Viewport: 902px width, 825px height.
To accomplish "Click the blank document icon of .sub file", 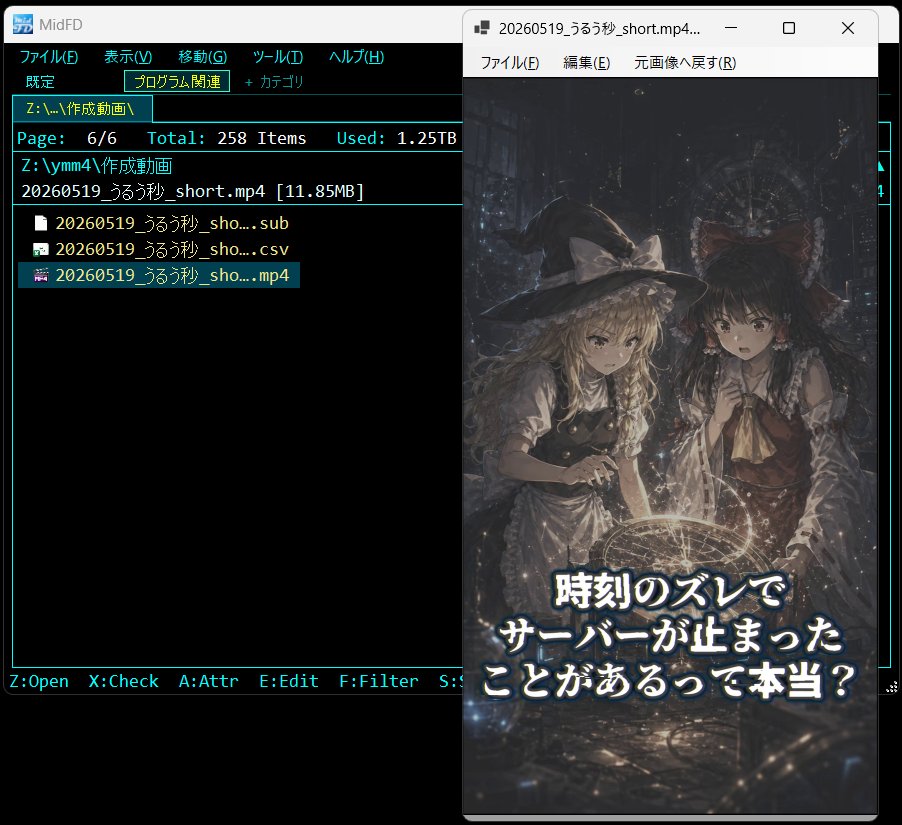I will coord(41,223).
